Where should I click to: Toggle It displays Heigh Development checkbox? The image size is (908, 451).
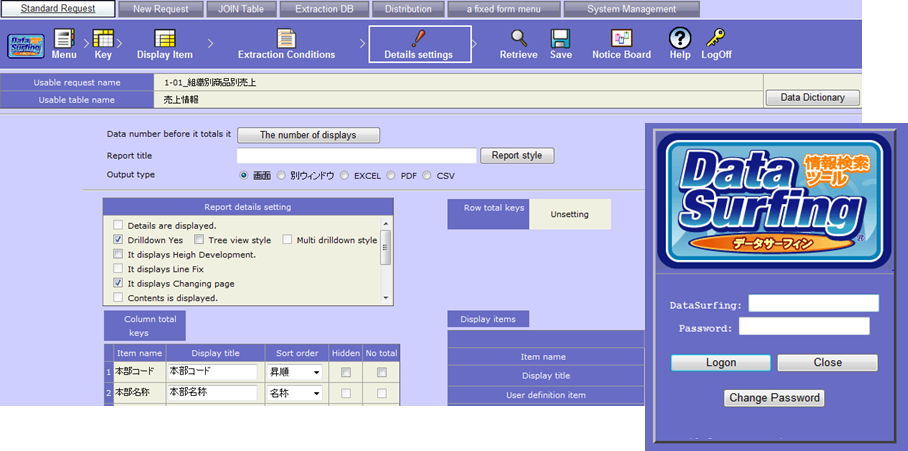pos(118,254)
